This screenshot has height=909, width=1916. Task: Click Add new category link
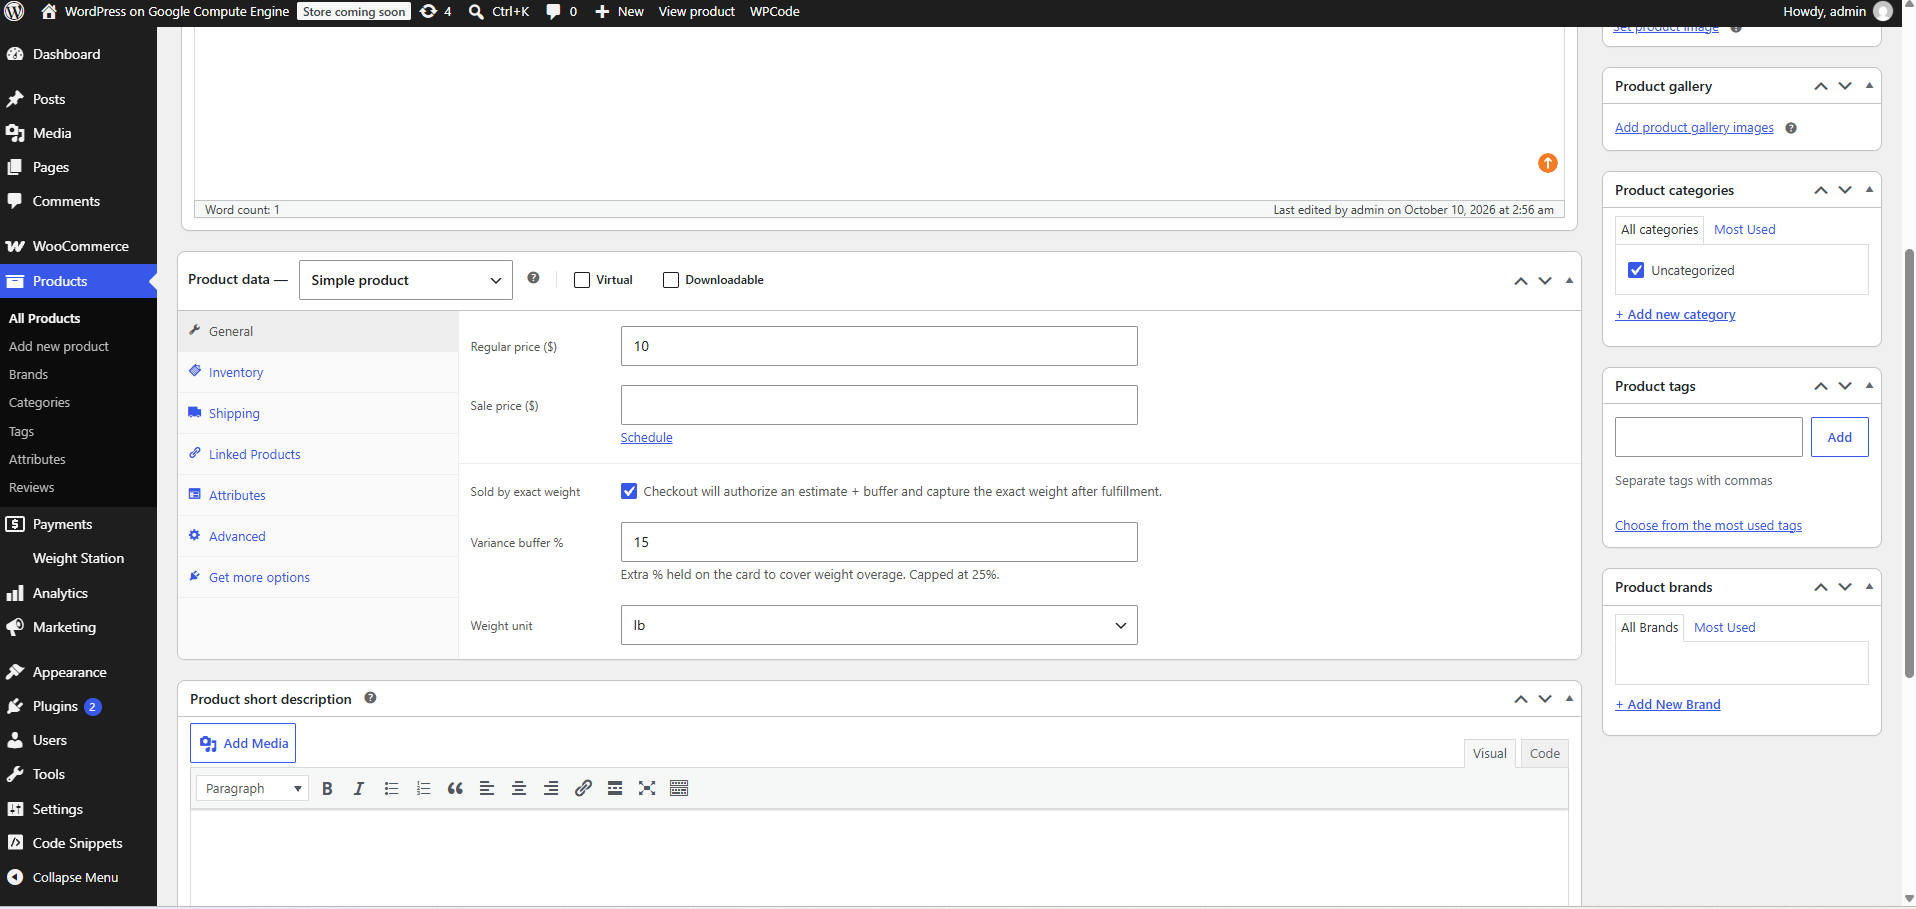click(x=1675, y=314)
